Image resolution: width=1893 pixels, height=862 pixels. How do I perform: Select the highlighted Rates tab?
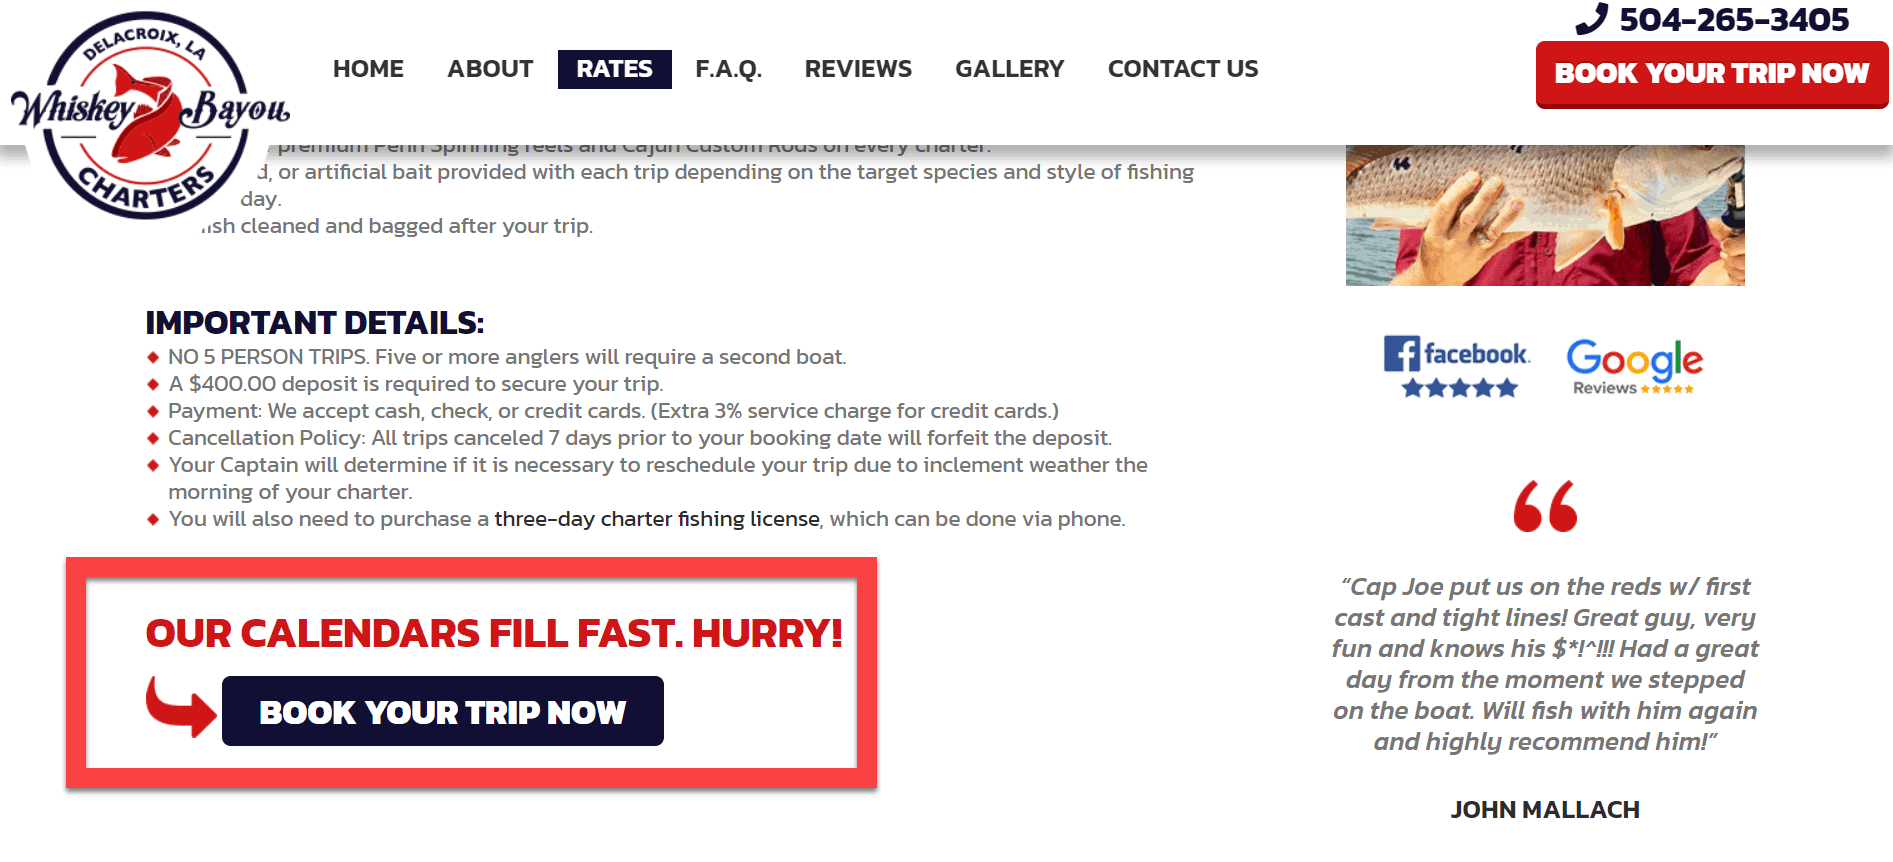point(614,69)
